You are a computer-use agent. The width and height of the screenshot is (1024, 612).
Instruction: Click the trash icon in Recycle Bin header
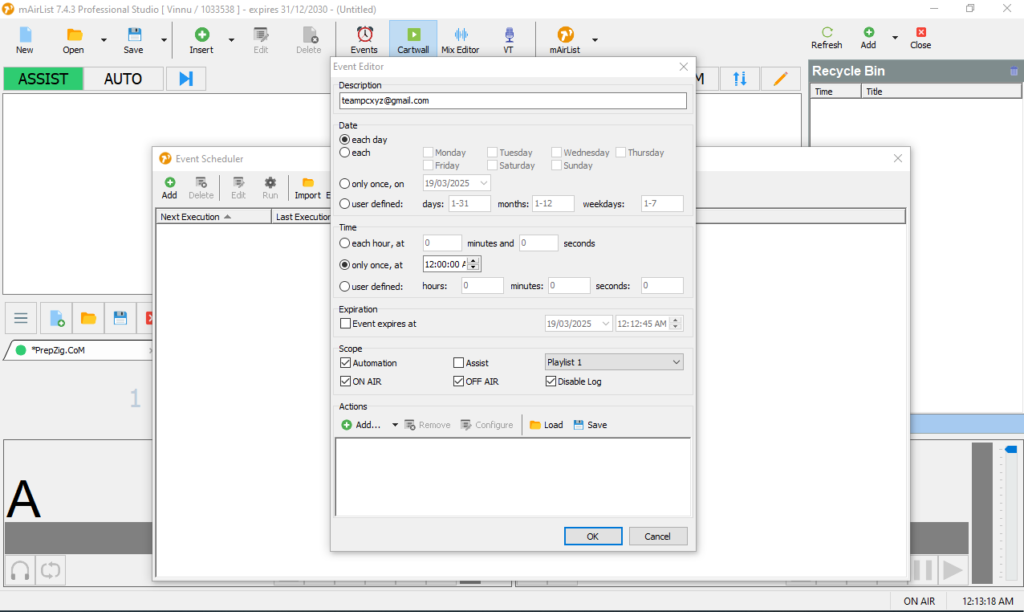(x=1014, y=71)
